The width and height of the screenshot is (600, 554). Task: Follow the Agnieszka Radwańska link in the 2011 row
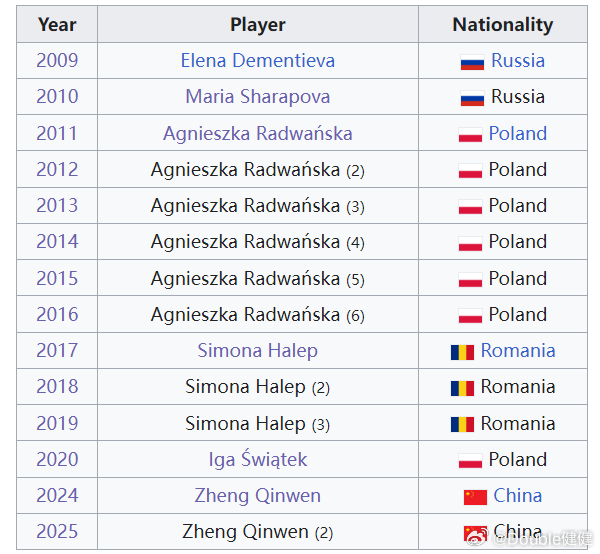point(258,134)
